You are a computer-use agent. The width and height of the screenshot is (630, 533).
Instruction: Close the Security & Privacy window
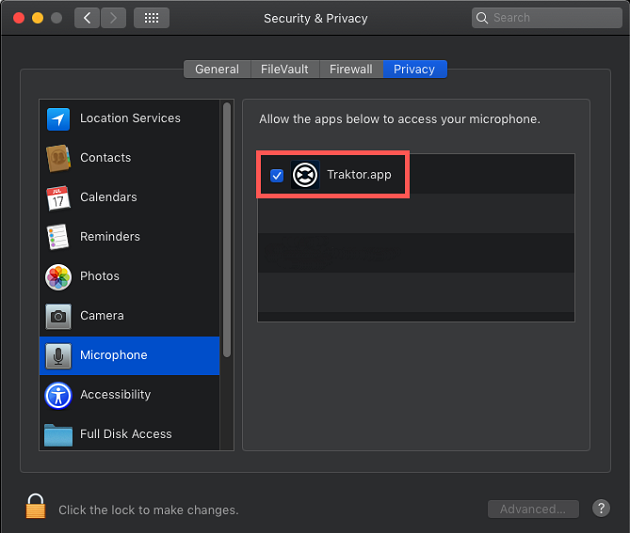point(18,18)
